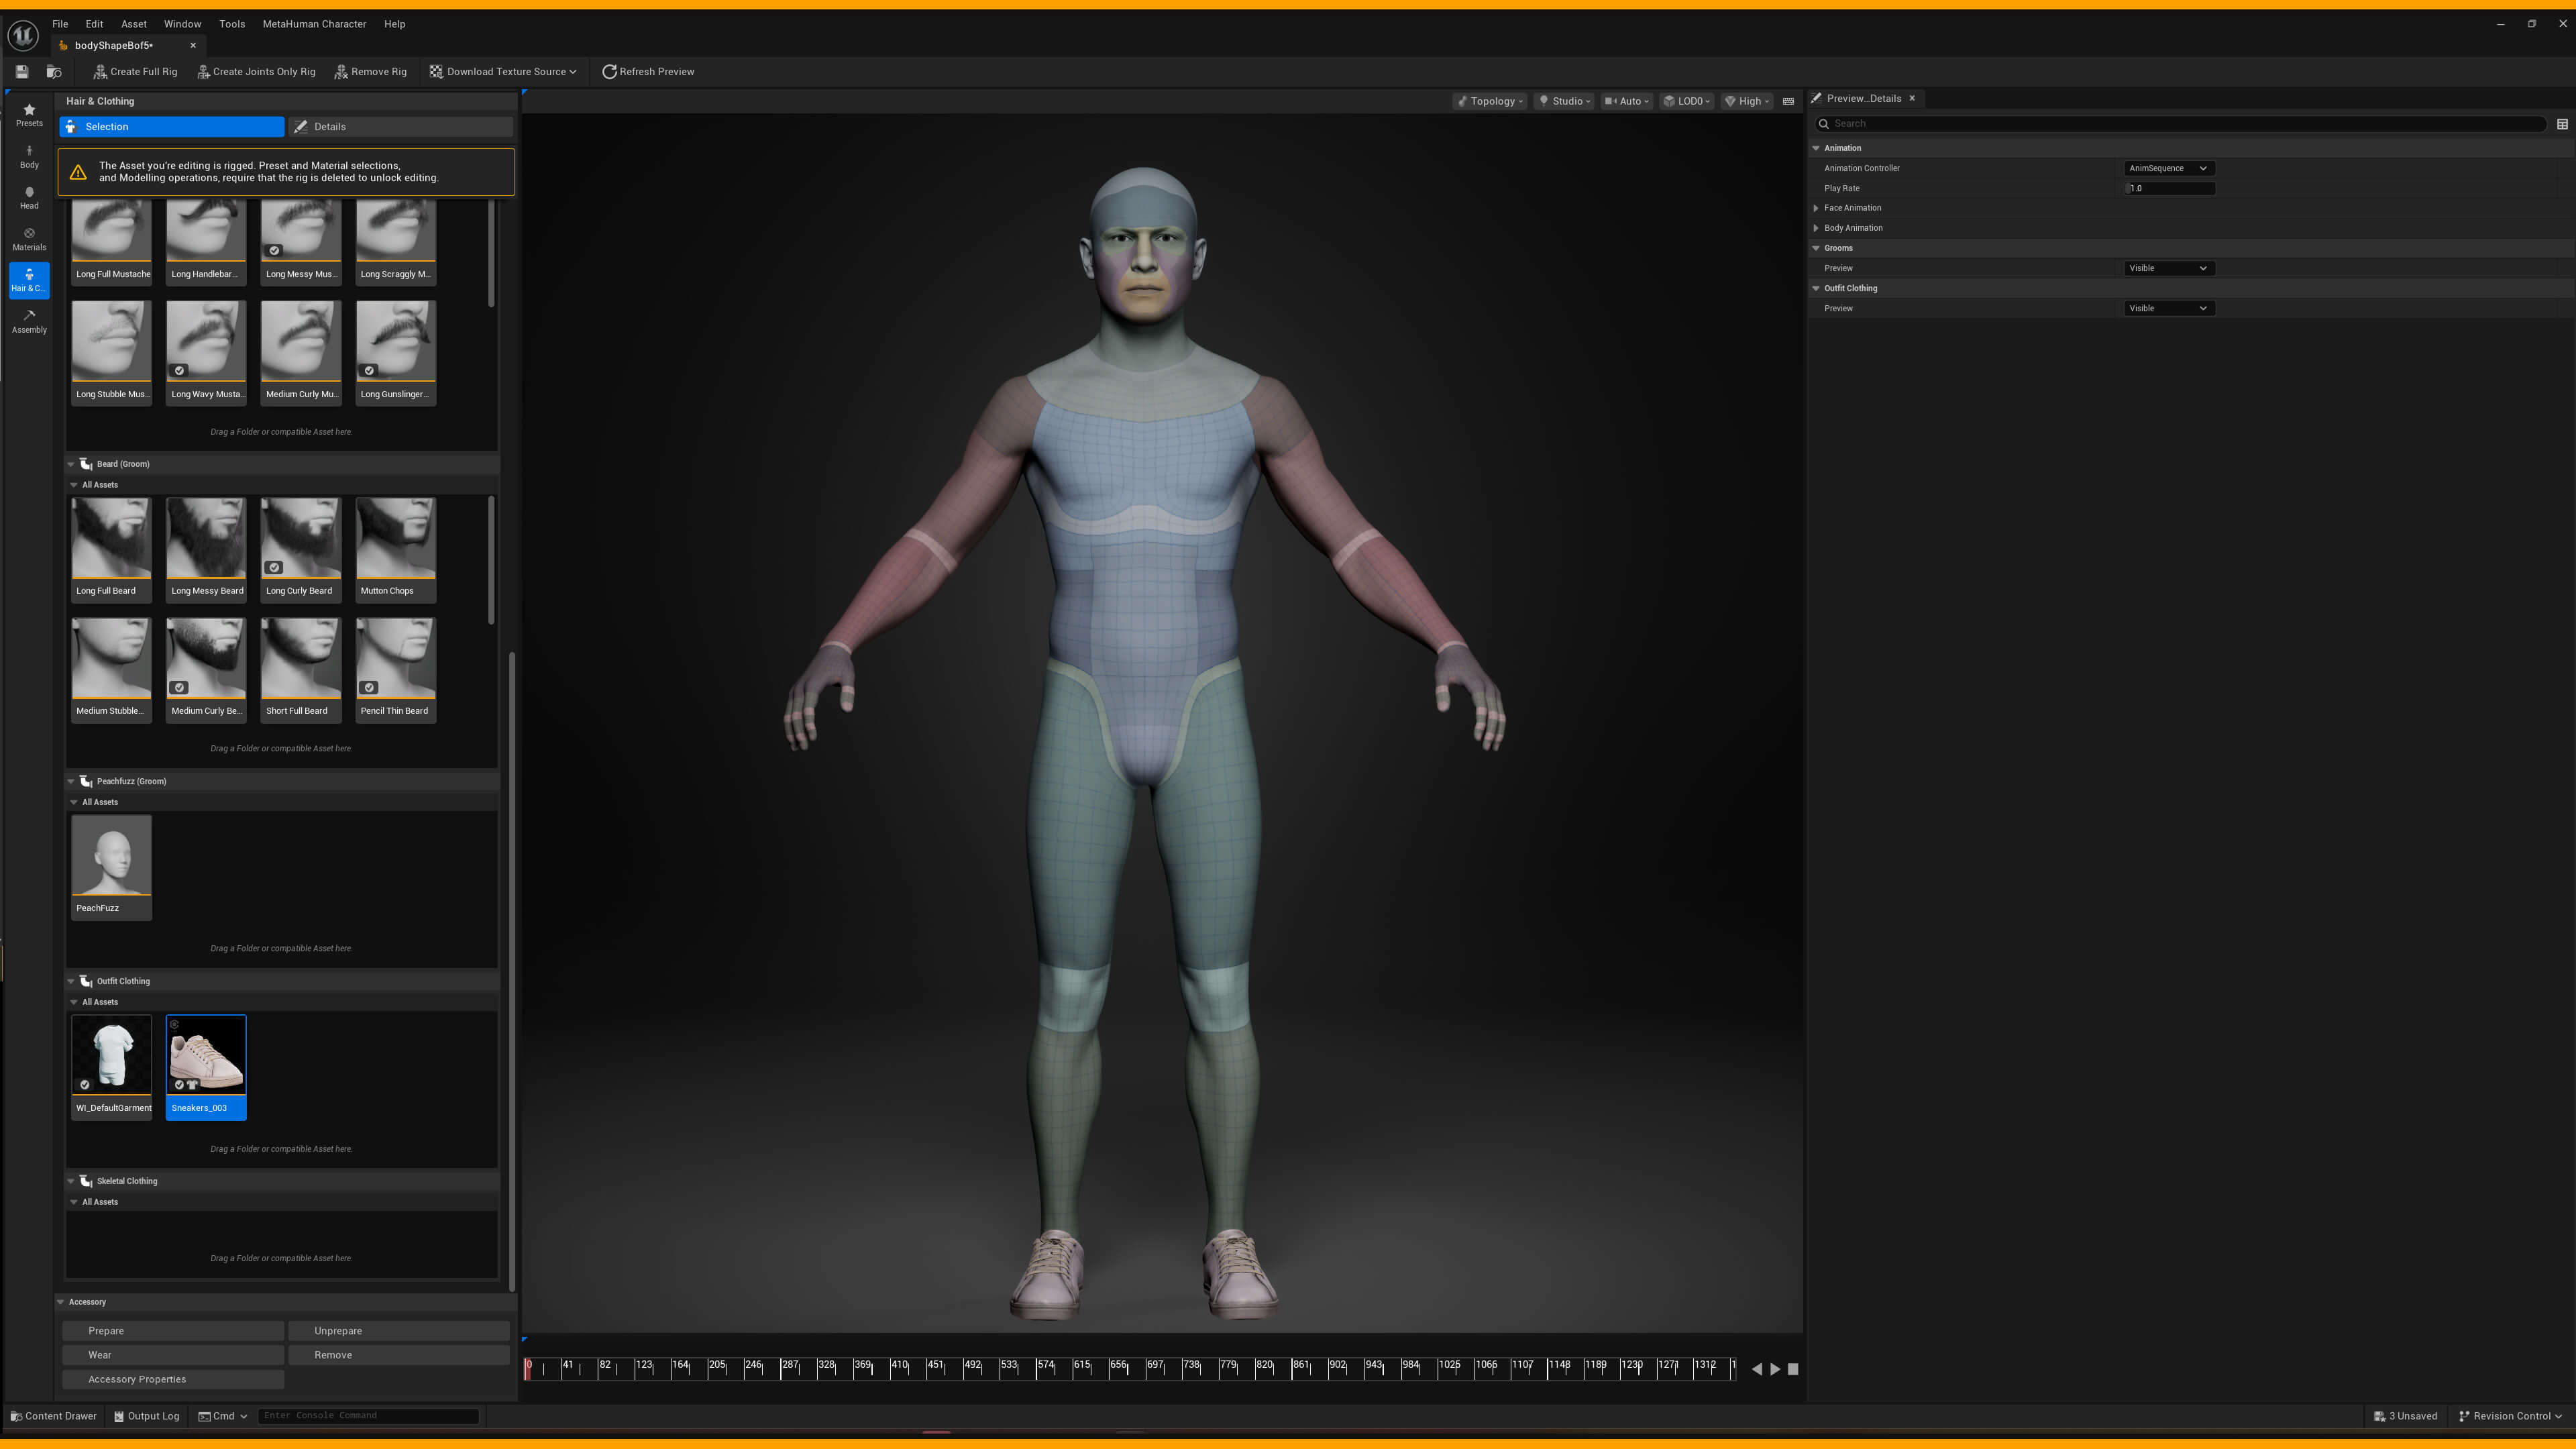Collapse the Peachfuzz (Groom) category
Image resolution: width=2576 pixels, height=1449 pixels.
coord(72,781)
